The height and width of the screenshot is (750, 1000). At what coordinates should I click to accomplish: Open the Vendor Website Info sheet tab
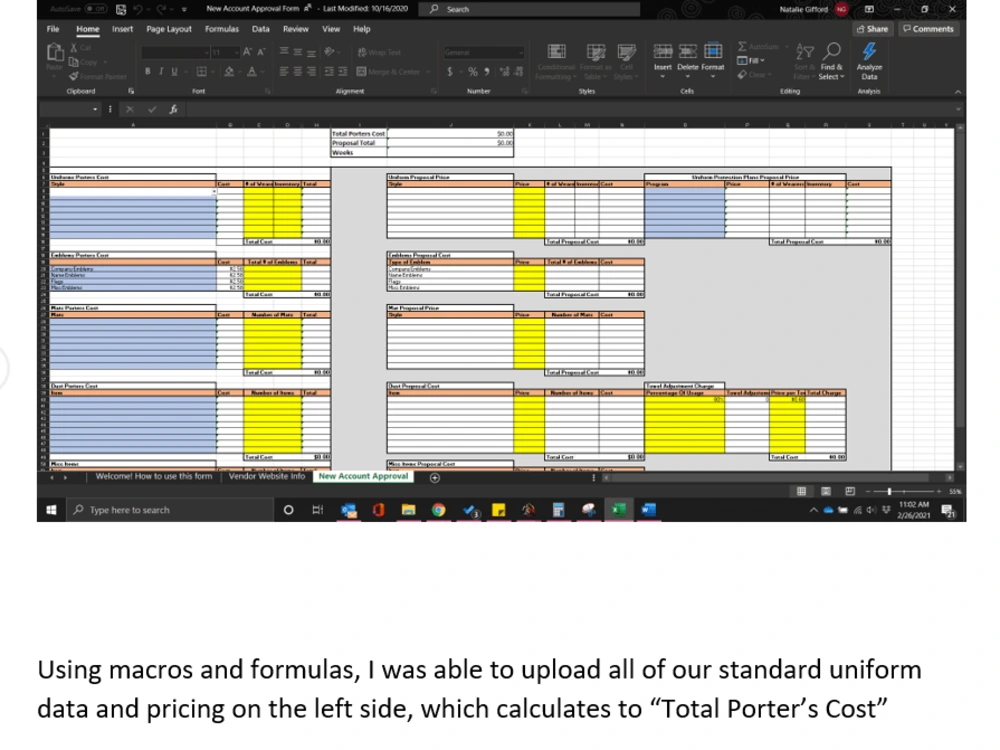coord(267,476)
